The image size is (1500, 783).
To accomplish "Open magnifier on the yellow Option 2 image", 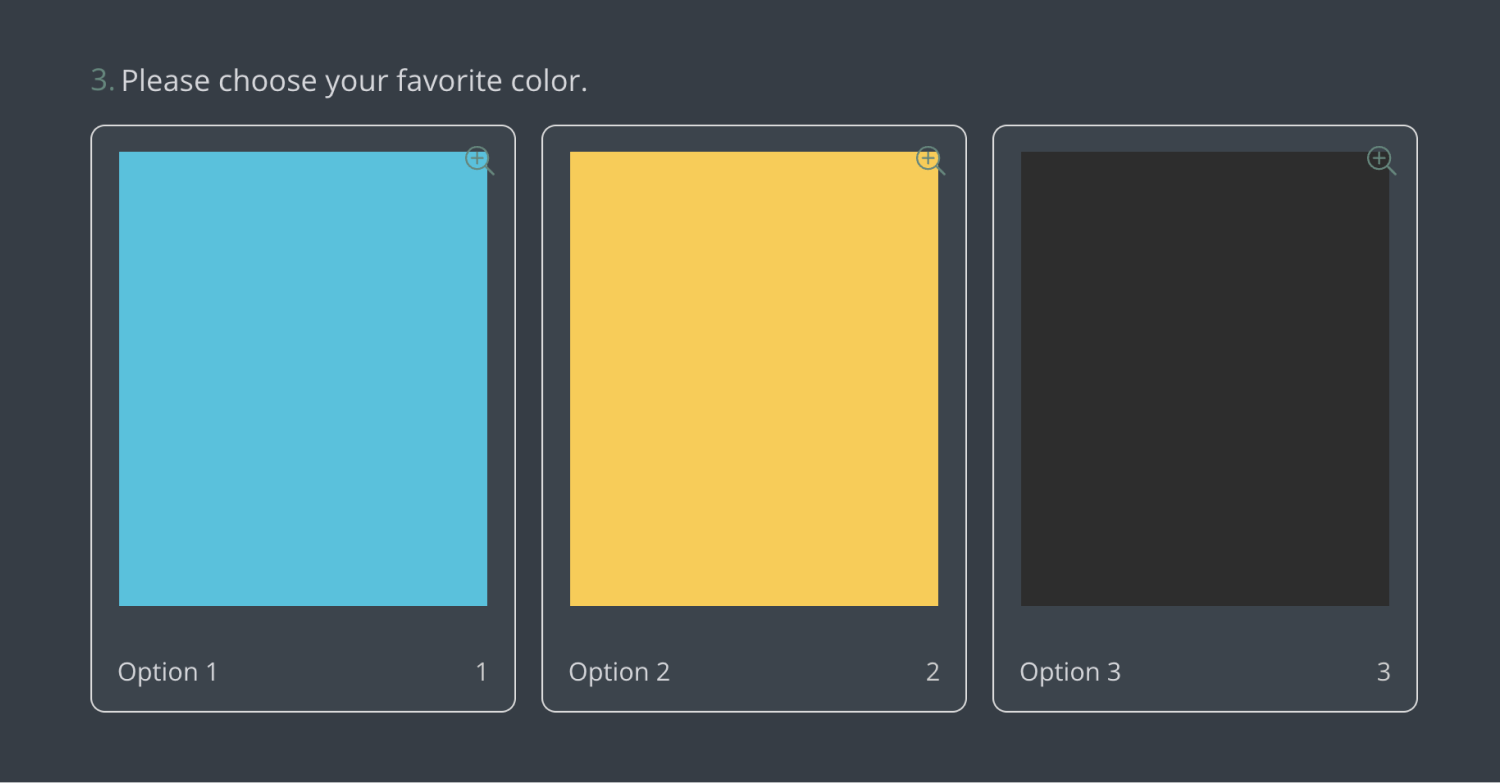I will [930, 160].
